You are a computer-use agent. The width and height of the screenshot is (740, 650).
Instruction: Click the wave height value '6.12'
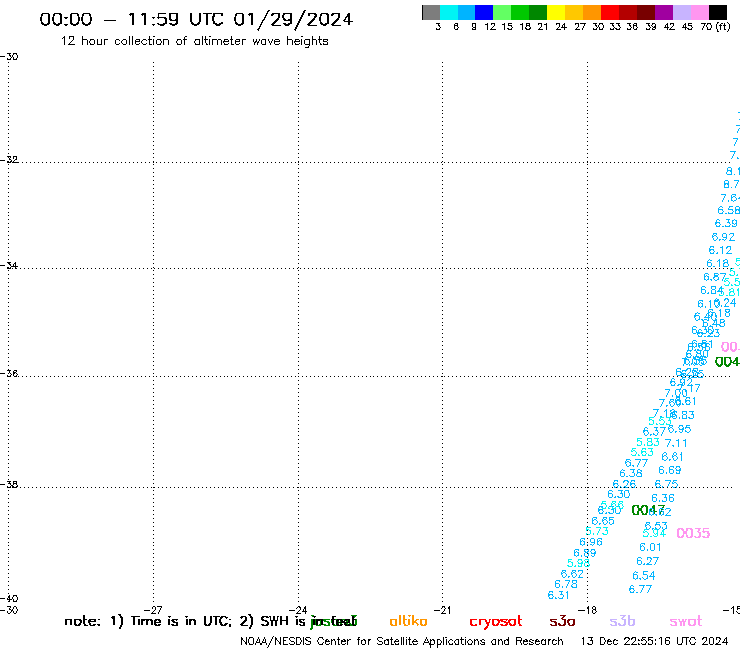[x=720, y=250]
